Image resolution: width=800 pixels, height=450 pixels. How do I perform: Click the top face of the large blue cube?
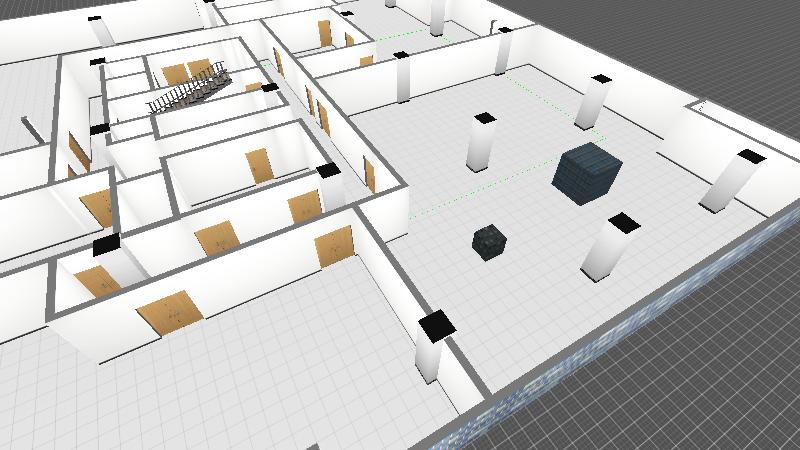pos(589,158)
